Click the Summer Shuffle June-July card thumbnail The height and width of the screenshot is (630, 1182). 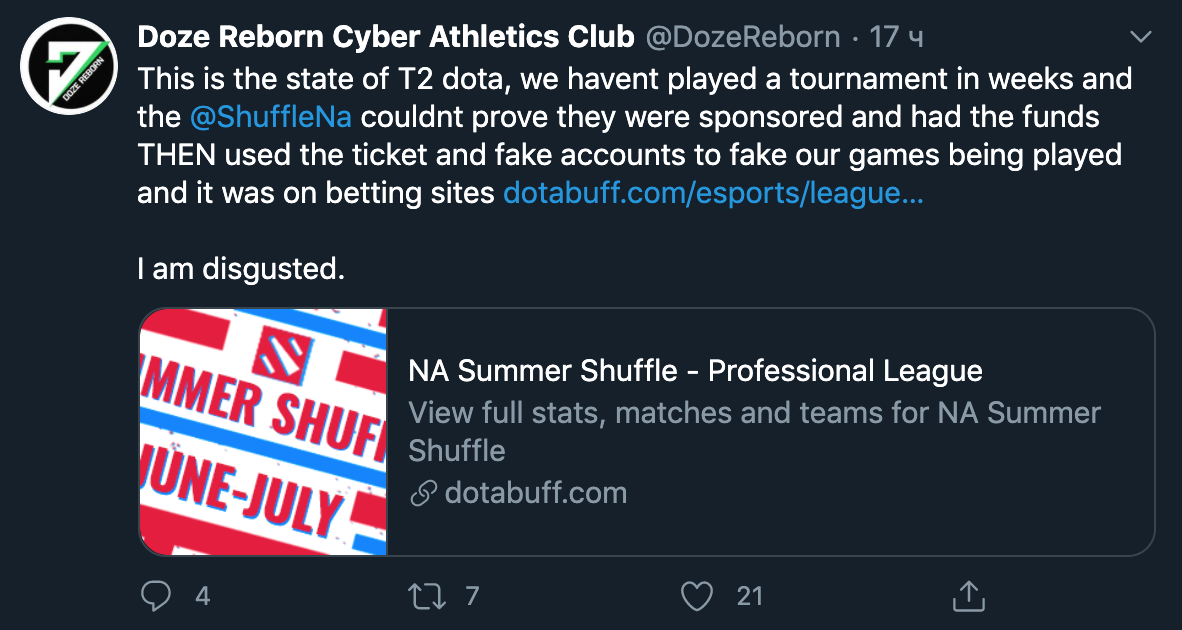coord(263,432)
